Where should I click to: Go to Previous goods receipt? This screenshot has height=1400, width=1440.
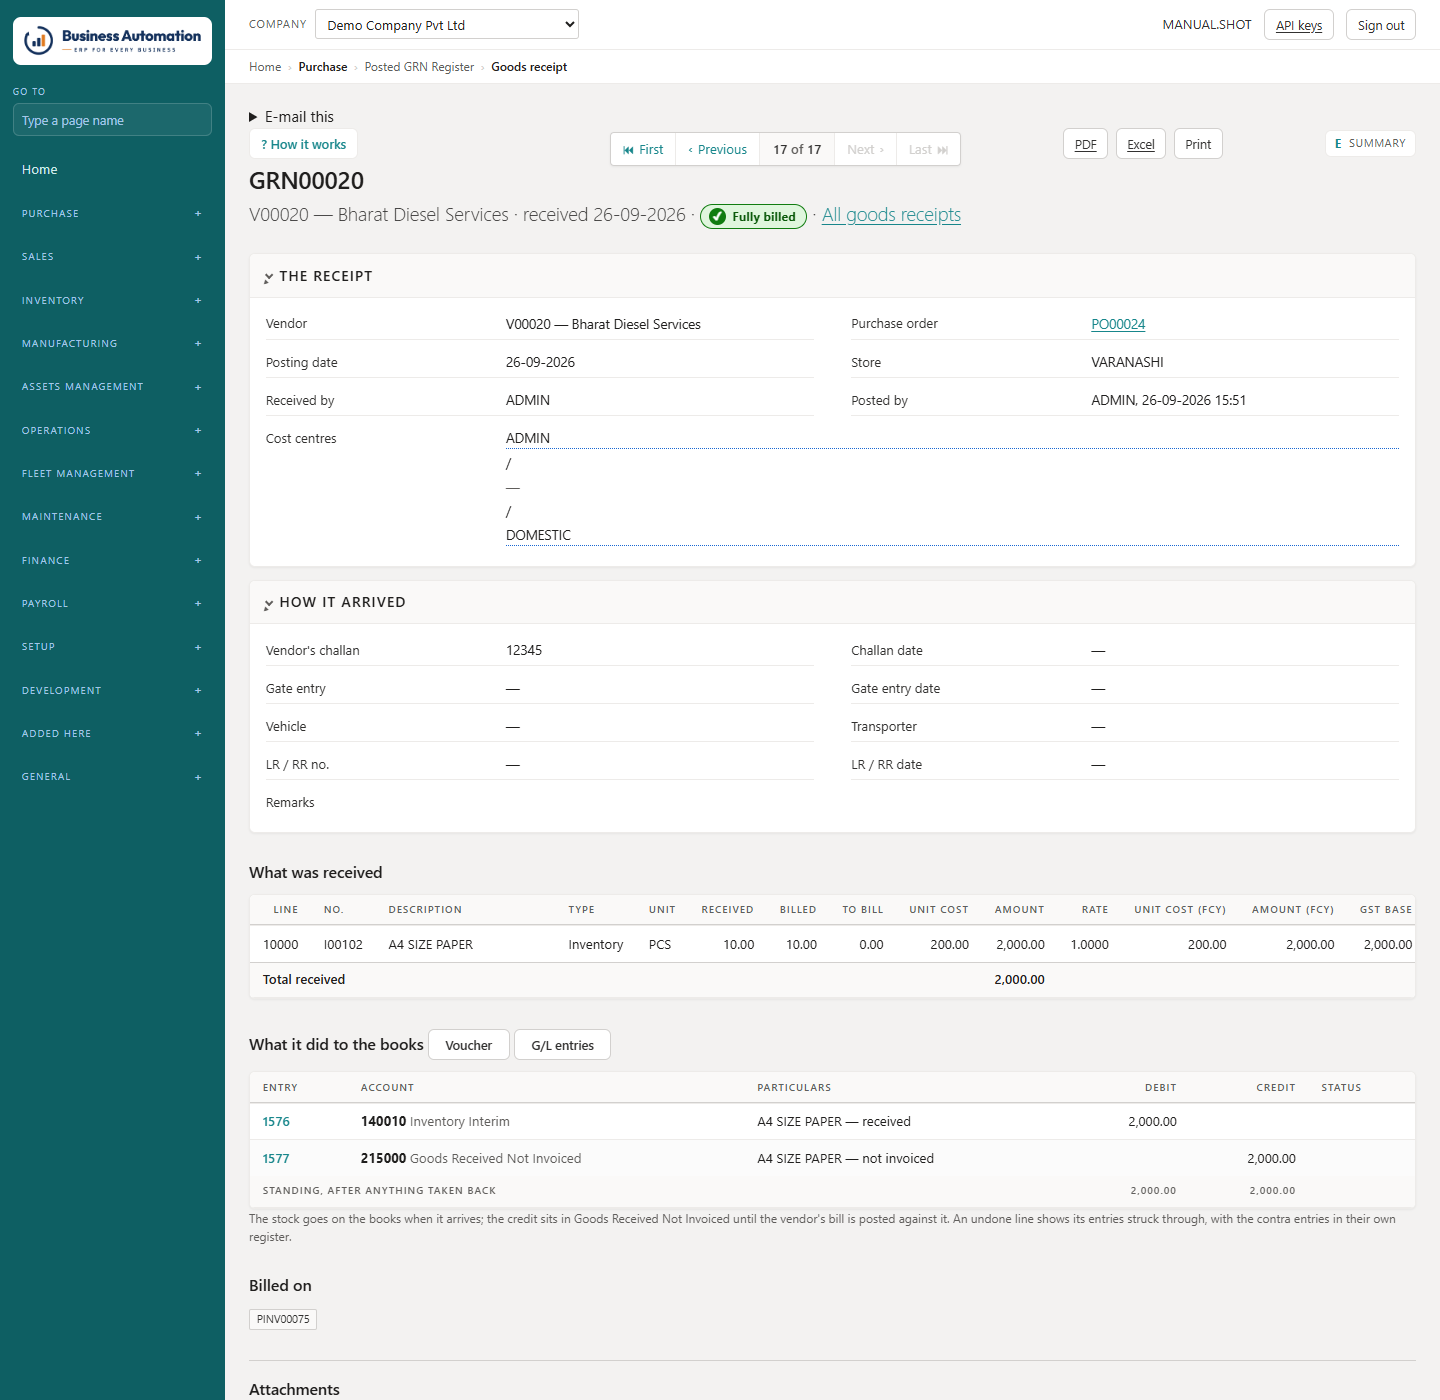[718, 149]
